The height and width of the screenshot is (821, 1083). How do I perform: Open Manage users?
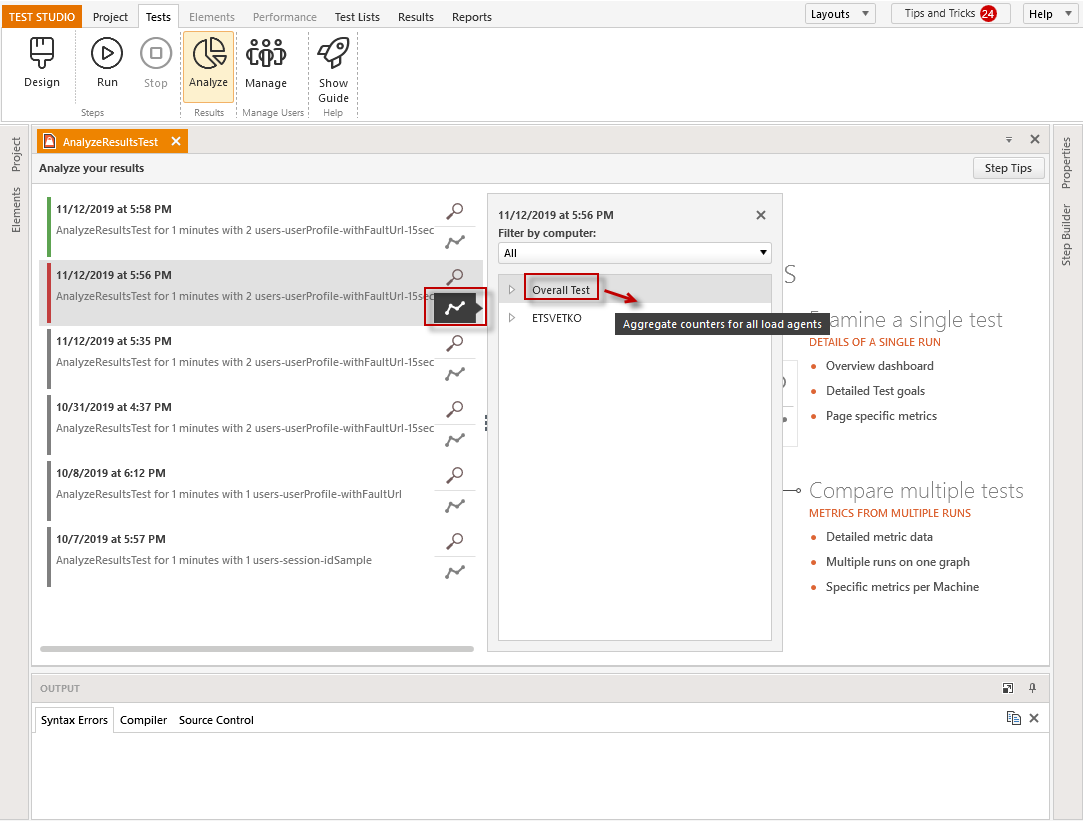coord(266,64)
